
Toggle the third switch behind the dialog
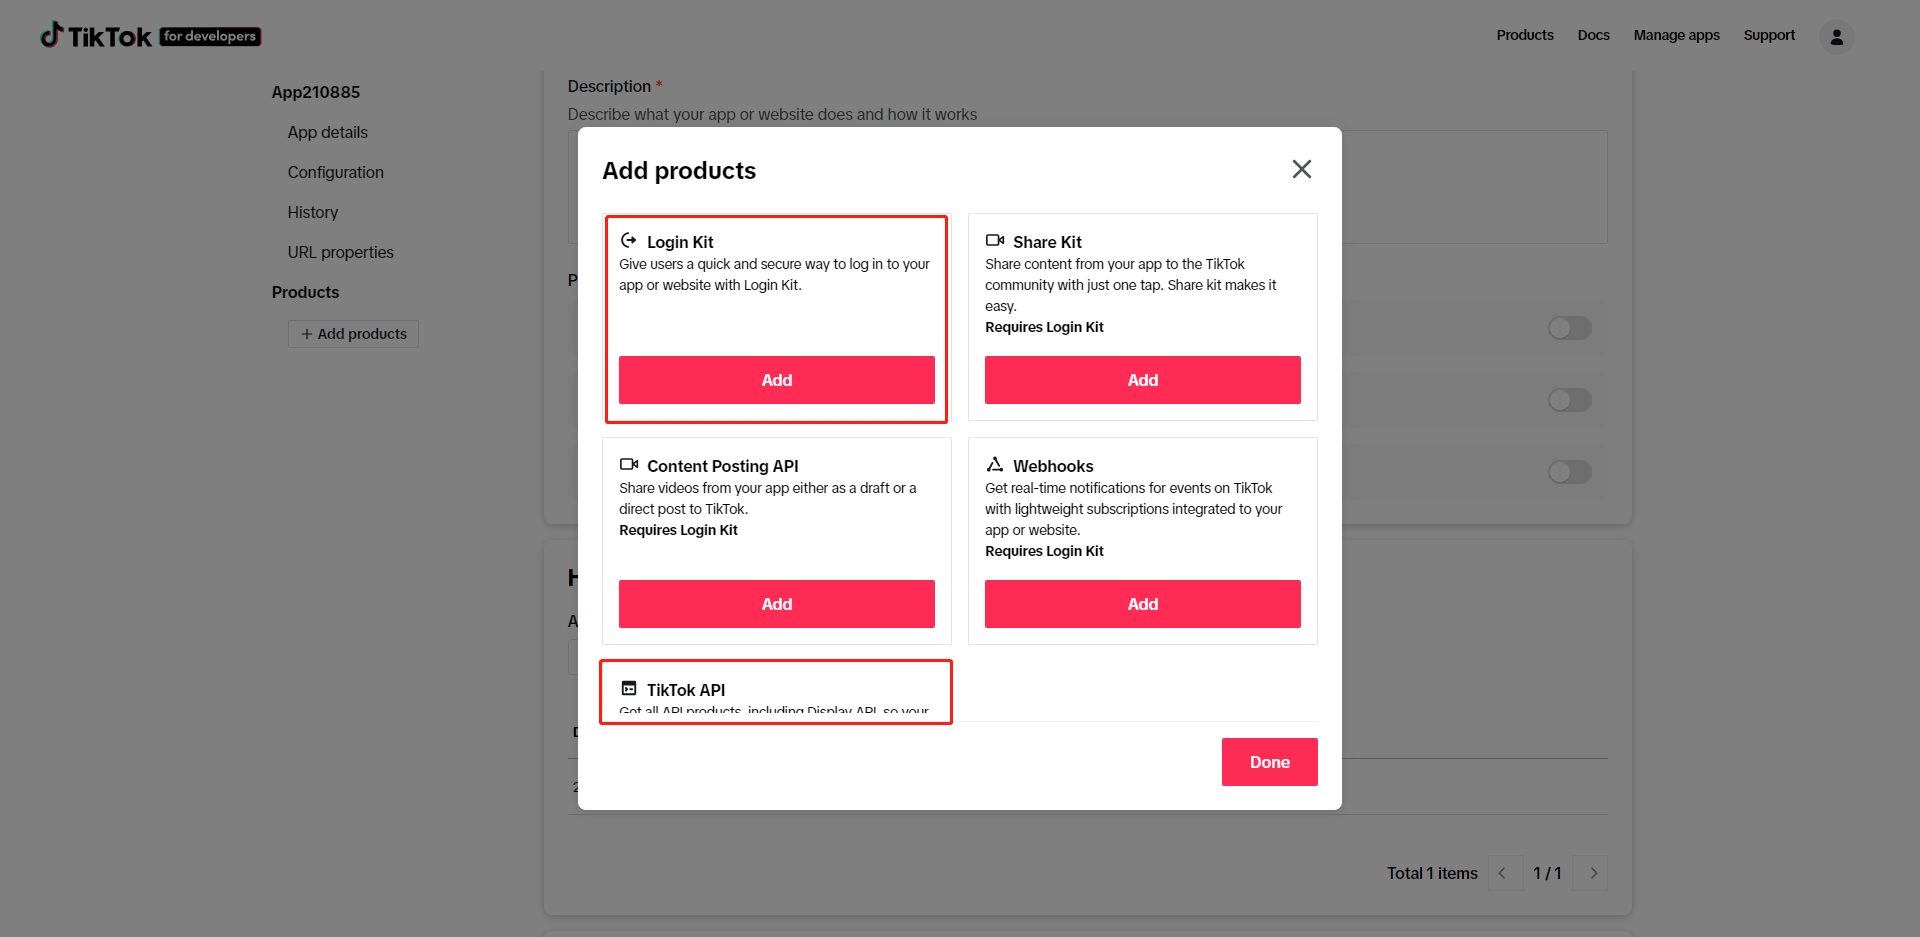point(1569,472)
